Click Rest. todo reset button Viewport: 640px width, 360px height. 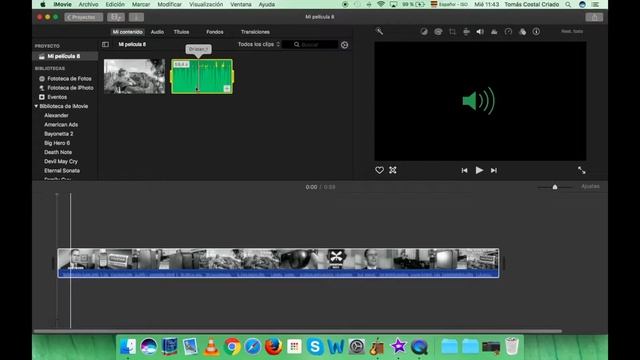[572, 31]
